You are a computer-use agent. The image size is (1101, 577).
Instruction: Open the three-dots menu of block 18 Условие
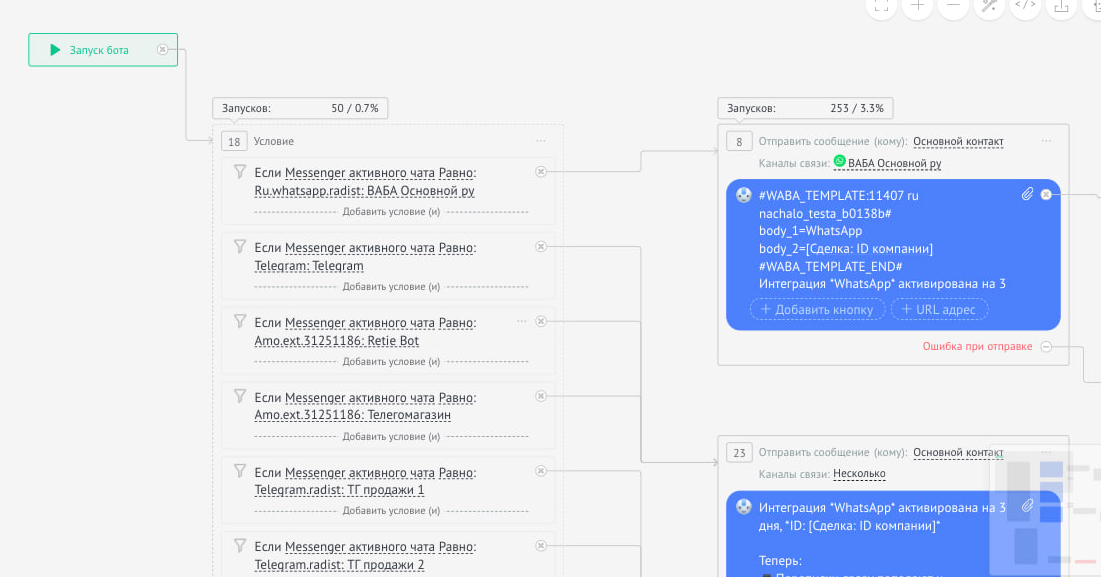pyautogui.click(x=541, y=141)
